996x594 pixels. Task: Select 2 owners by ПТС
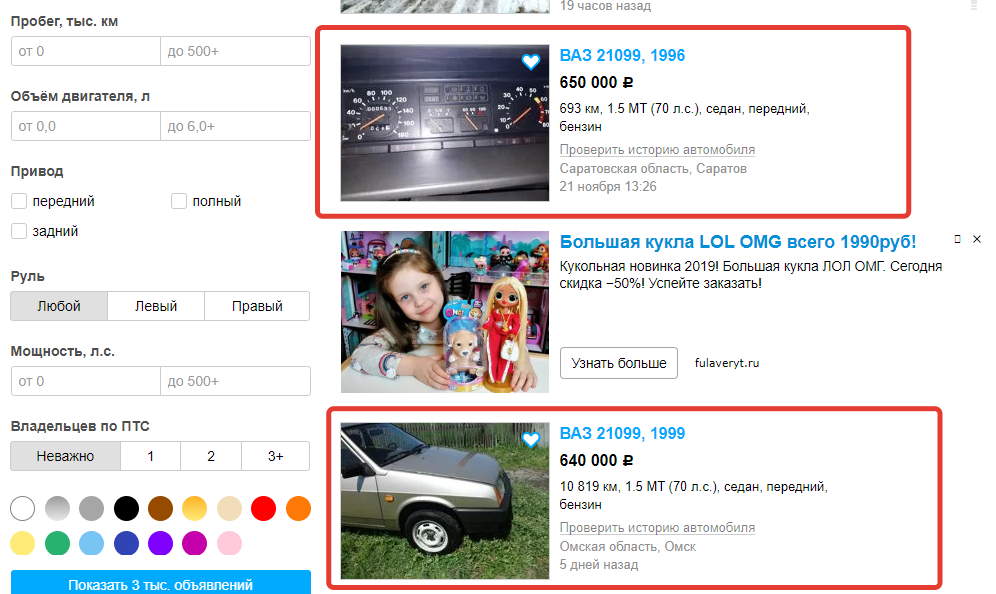click(211, 456)
